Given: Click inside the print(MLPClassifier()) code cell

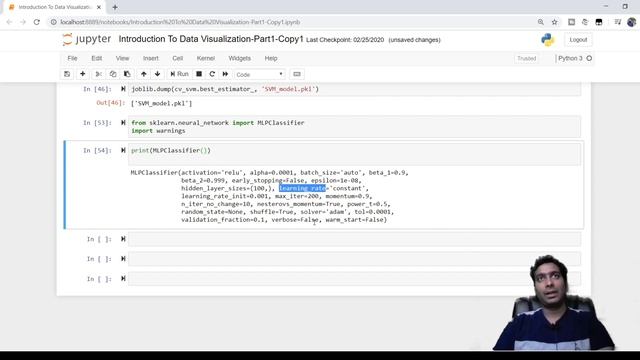Looking at the screenshot, I should pyautogui.click(x=354, y=154).
